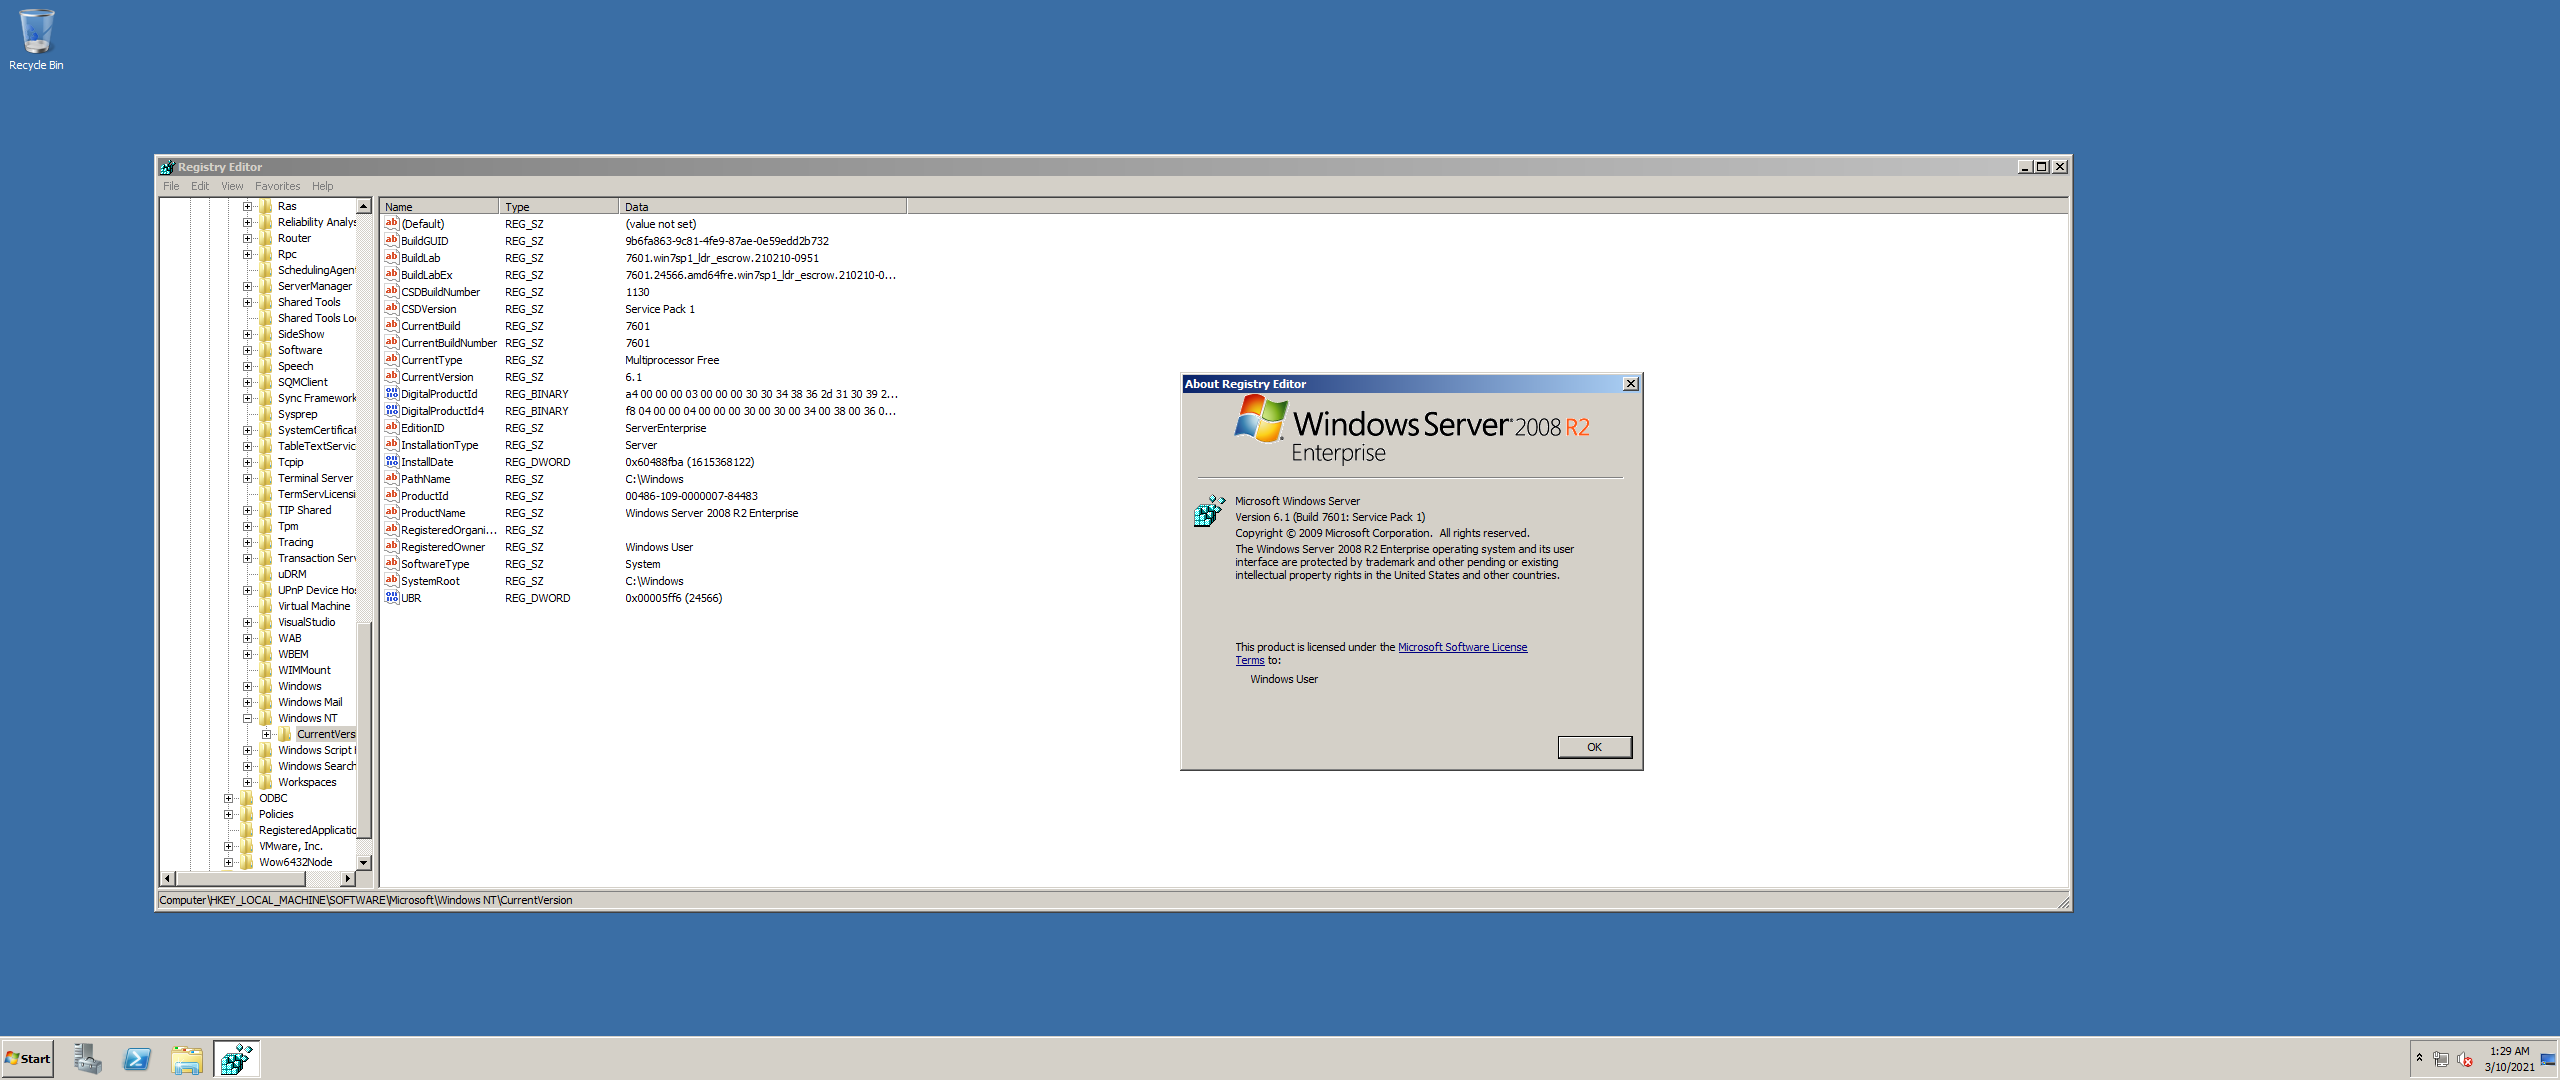Select the Sysprep key in tree

(x=297, y=414)
